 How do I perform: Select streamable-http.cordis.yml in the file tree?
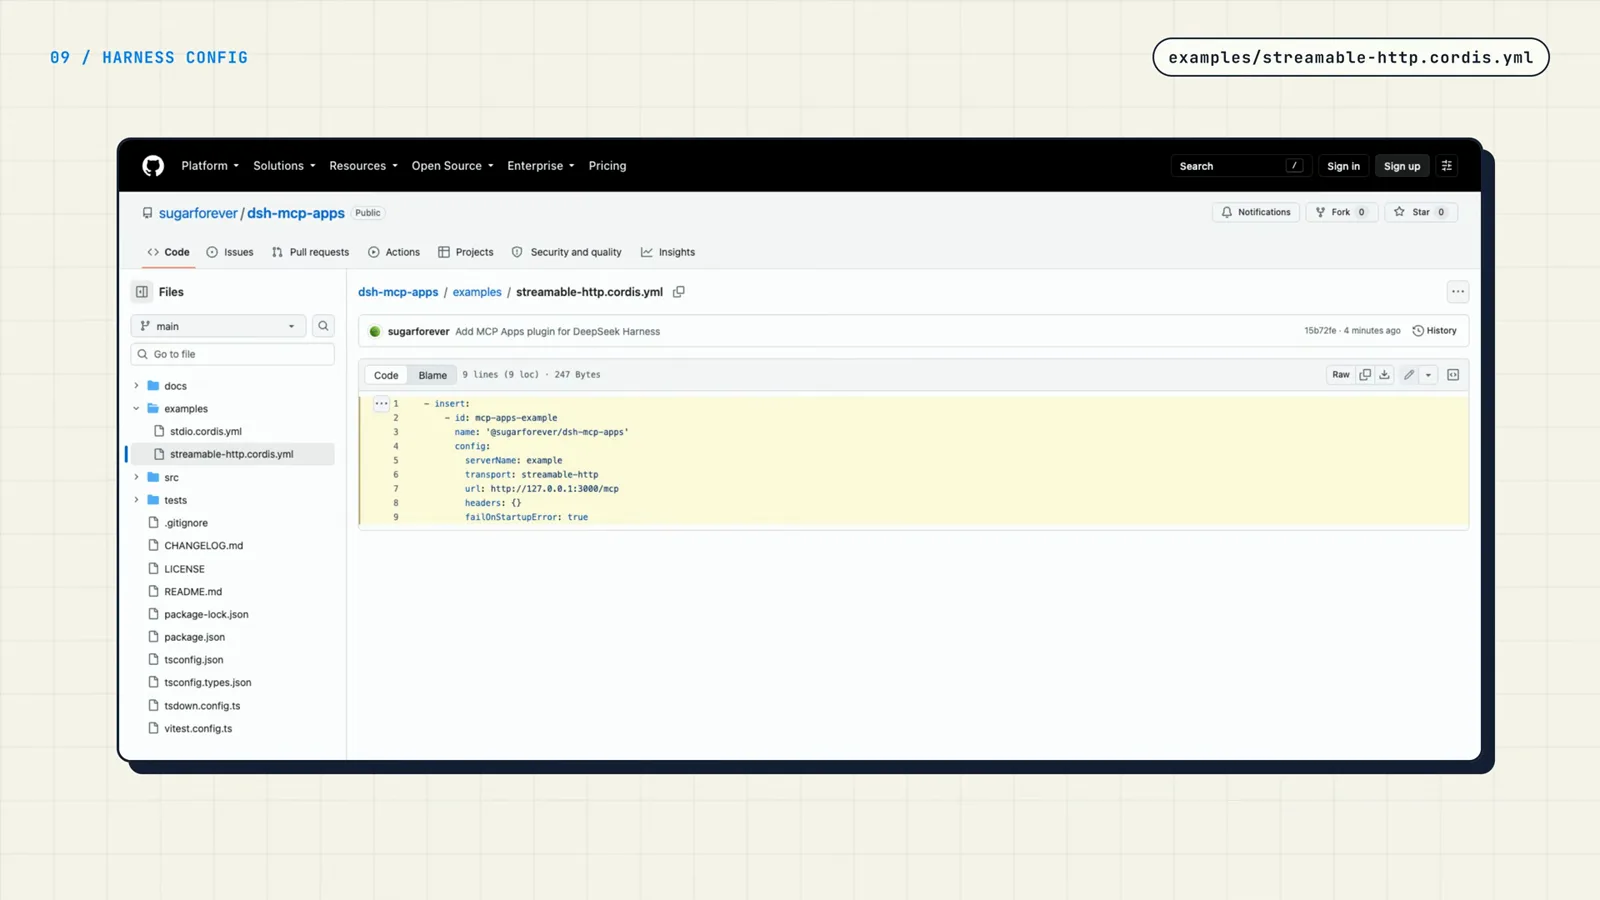(x=232, y=454)
